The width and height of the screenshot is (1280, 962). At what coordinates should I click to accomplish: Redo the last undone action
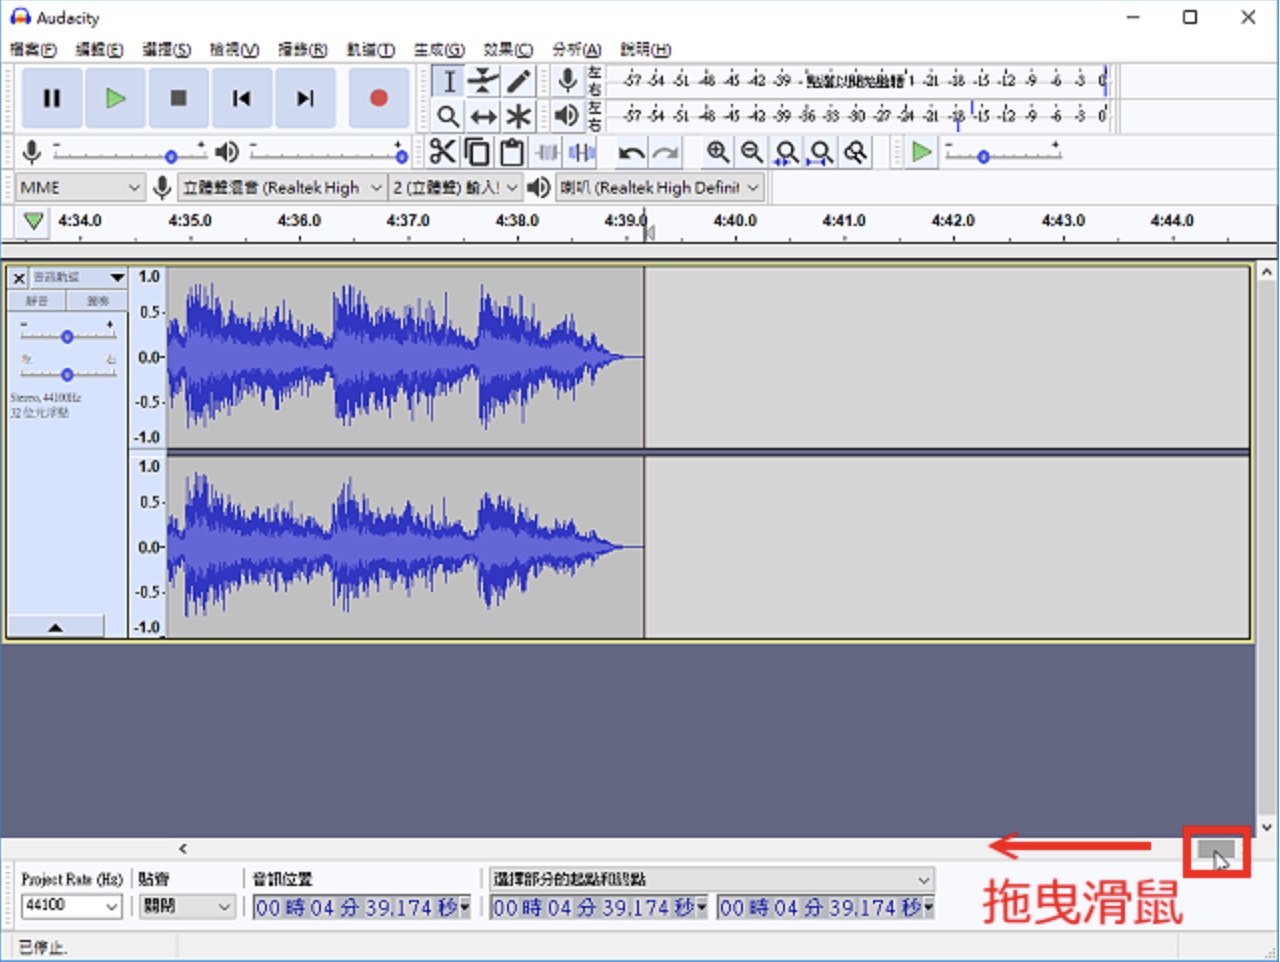[x=665, y=152]
